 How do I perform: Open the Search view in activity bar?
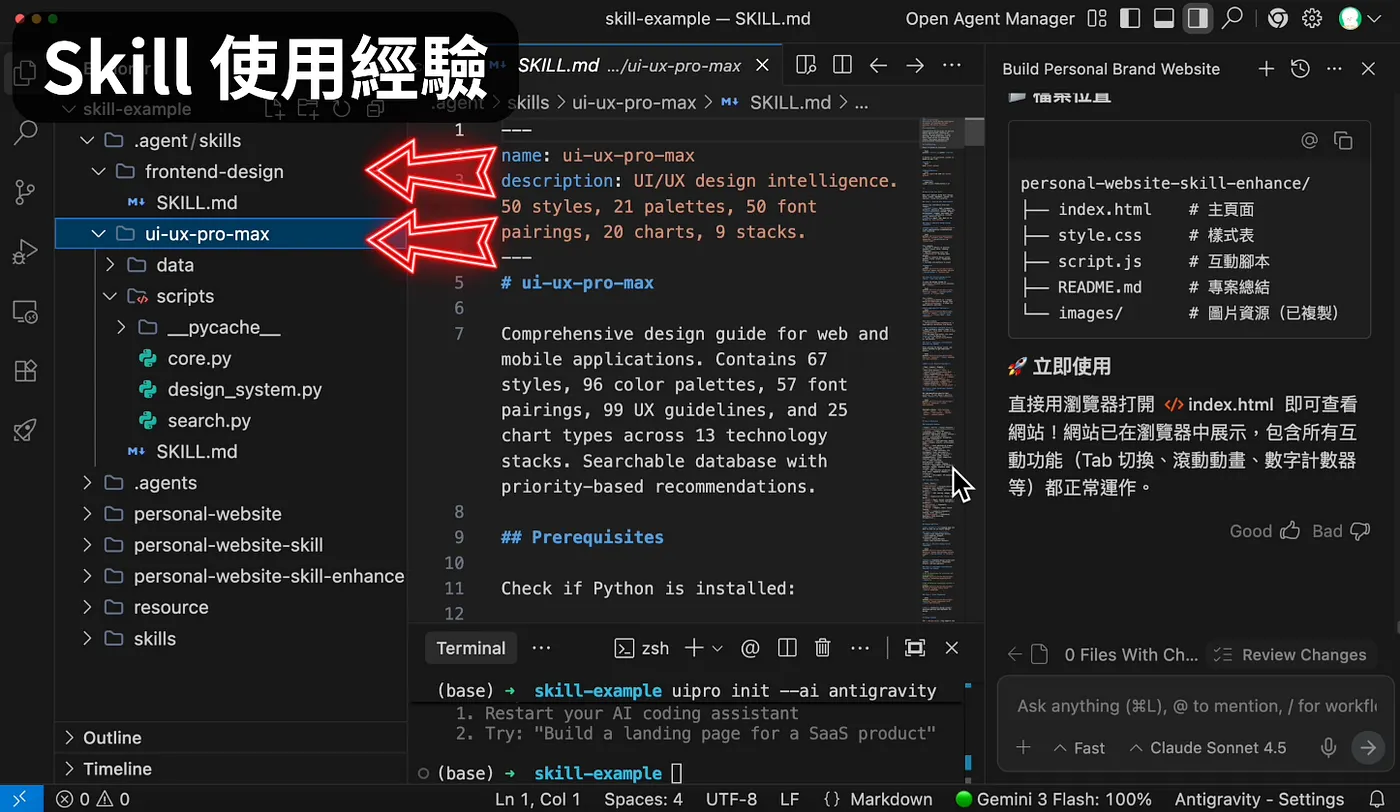26,132
